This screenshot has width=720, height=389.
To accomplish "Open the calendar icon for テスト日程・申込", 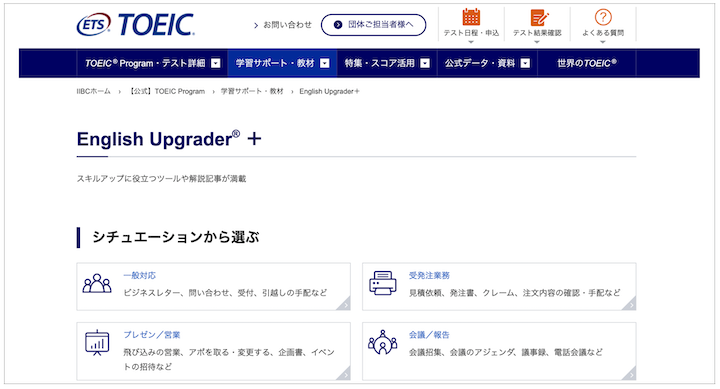I will [x=471, y=17].
